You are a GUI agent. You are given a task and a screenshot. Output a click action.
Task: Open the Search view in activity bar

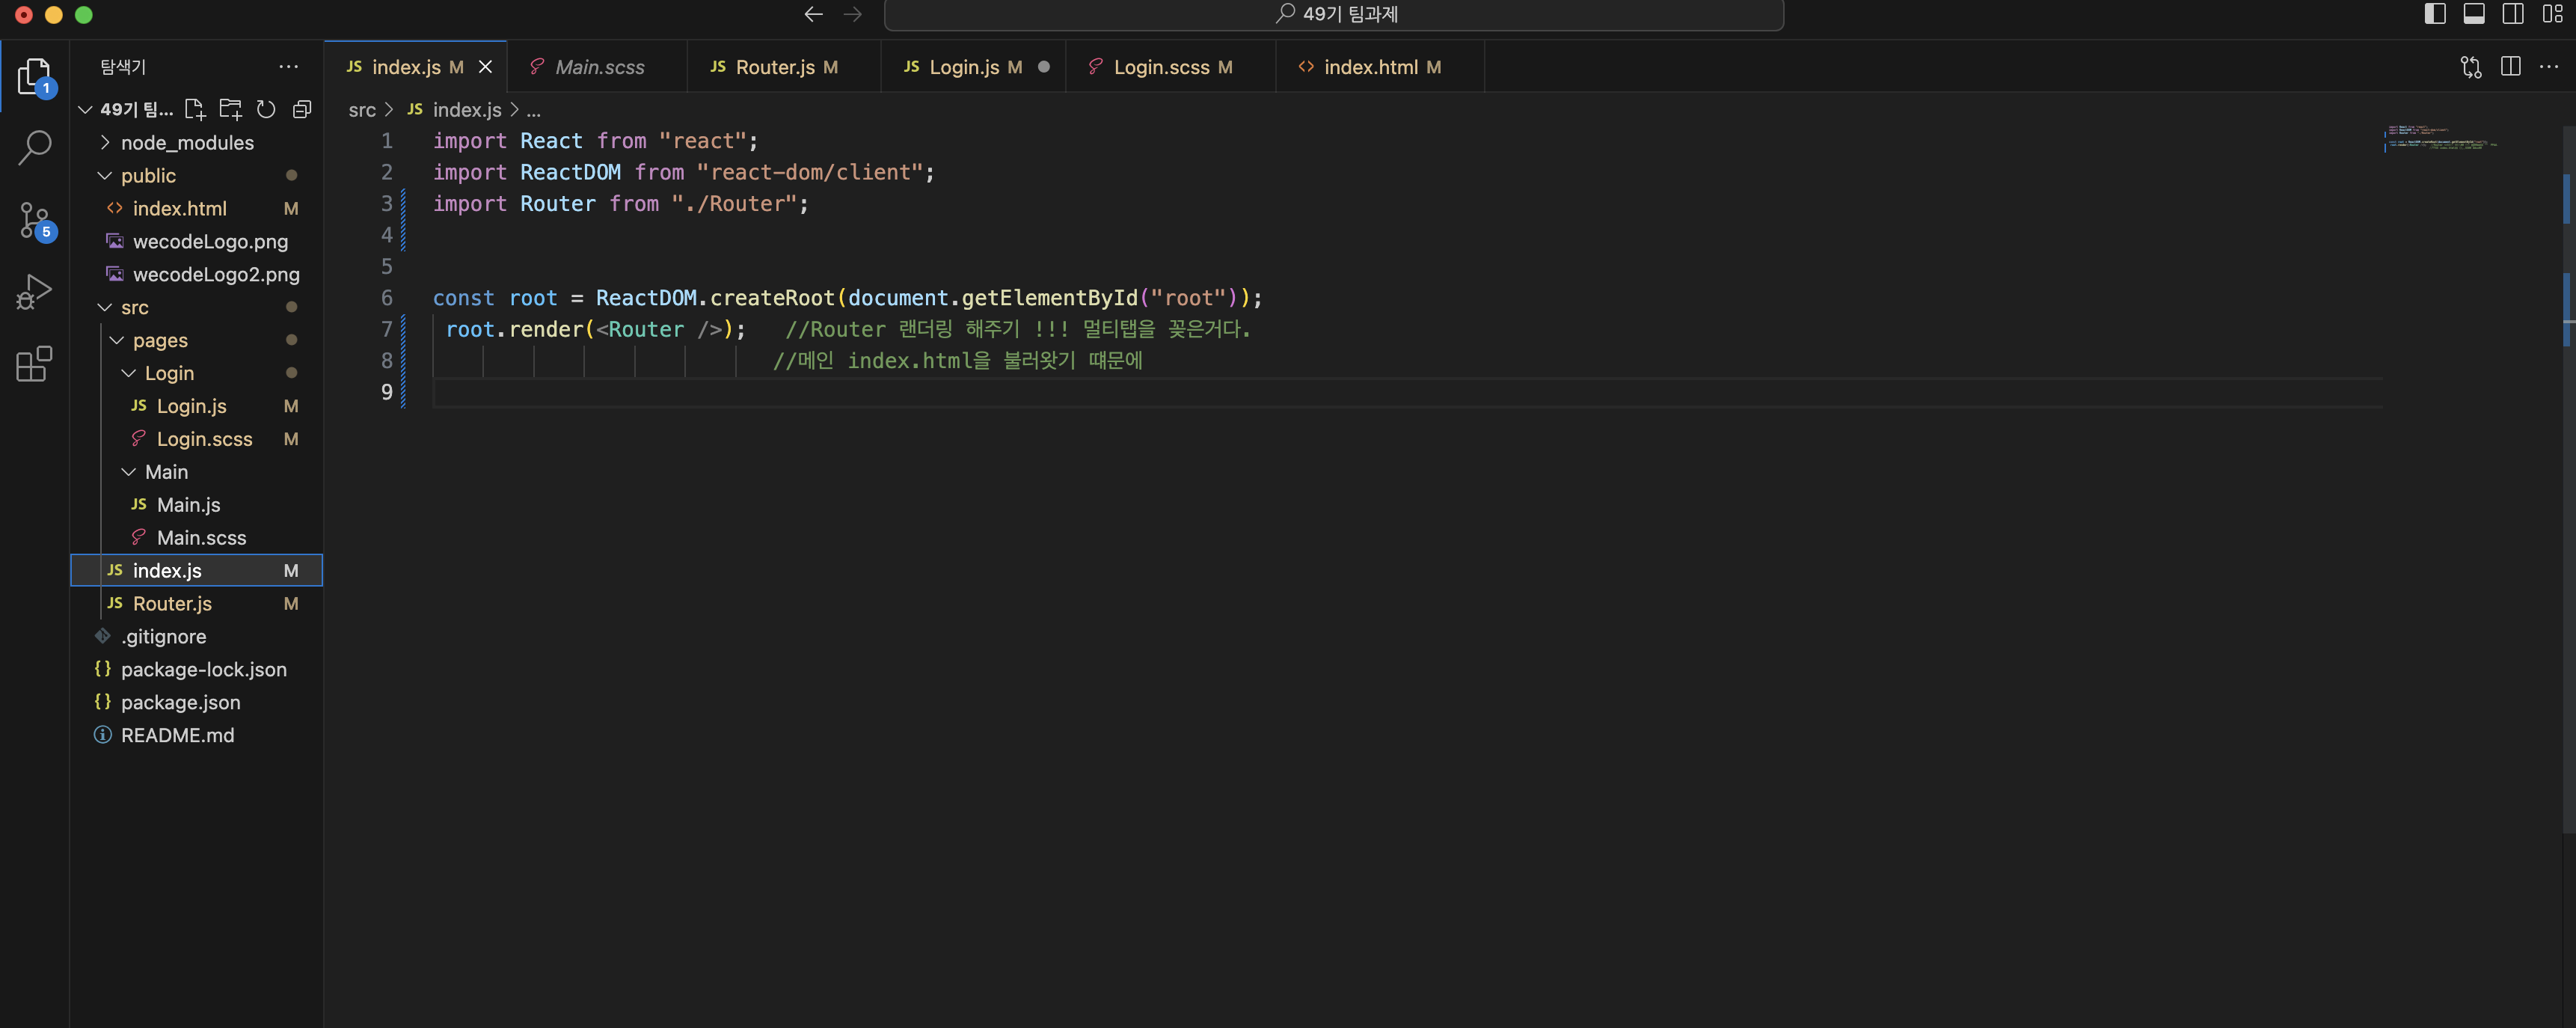point(35,148)
